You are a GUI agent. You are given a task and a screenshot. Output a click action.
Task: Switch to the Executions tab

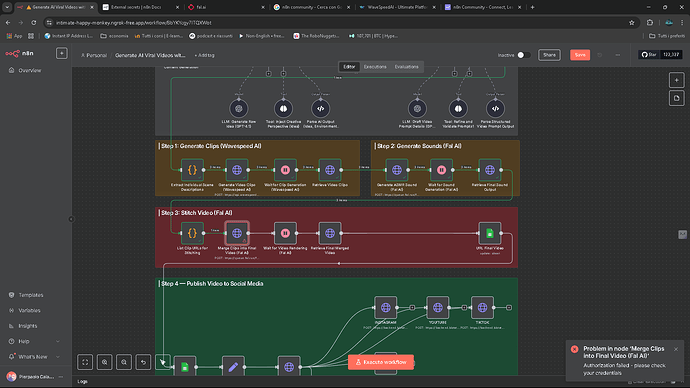point(375,67)
